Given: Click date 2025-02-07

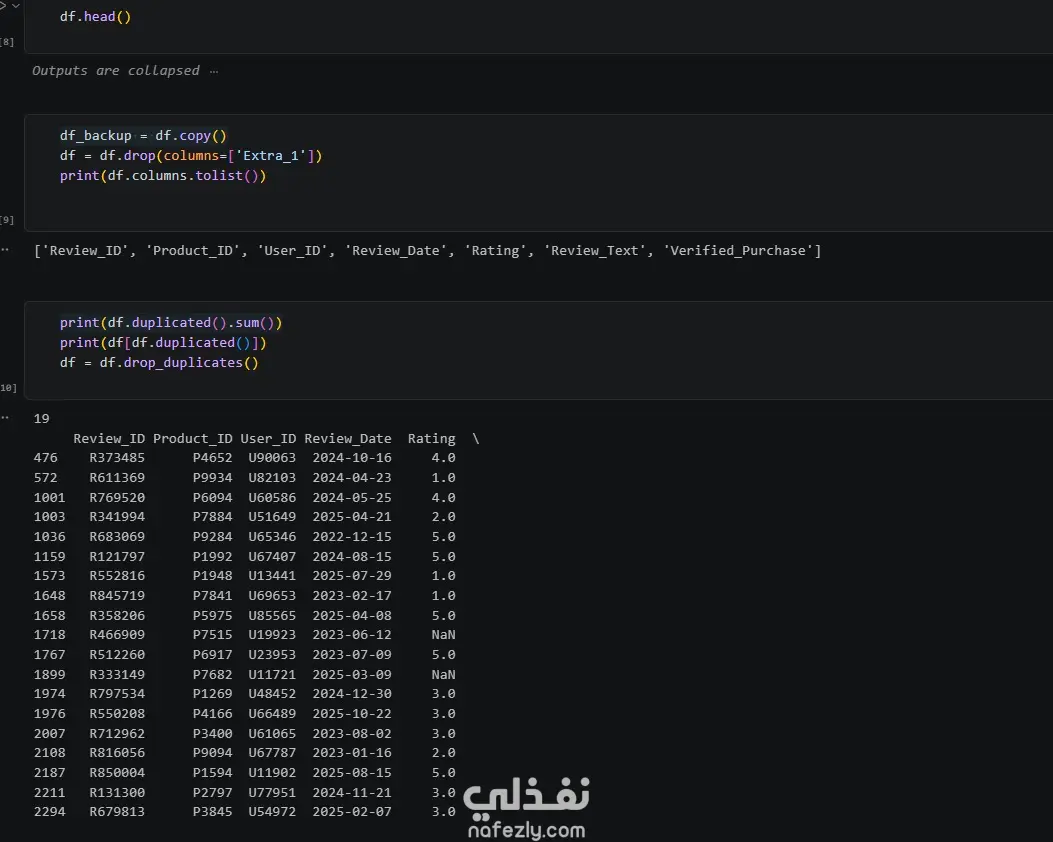Looking at the screenshot, I should pos(352,812).
